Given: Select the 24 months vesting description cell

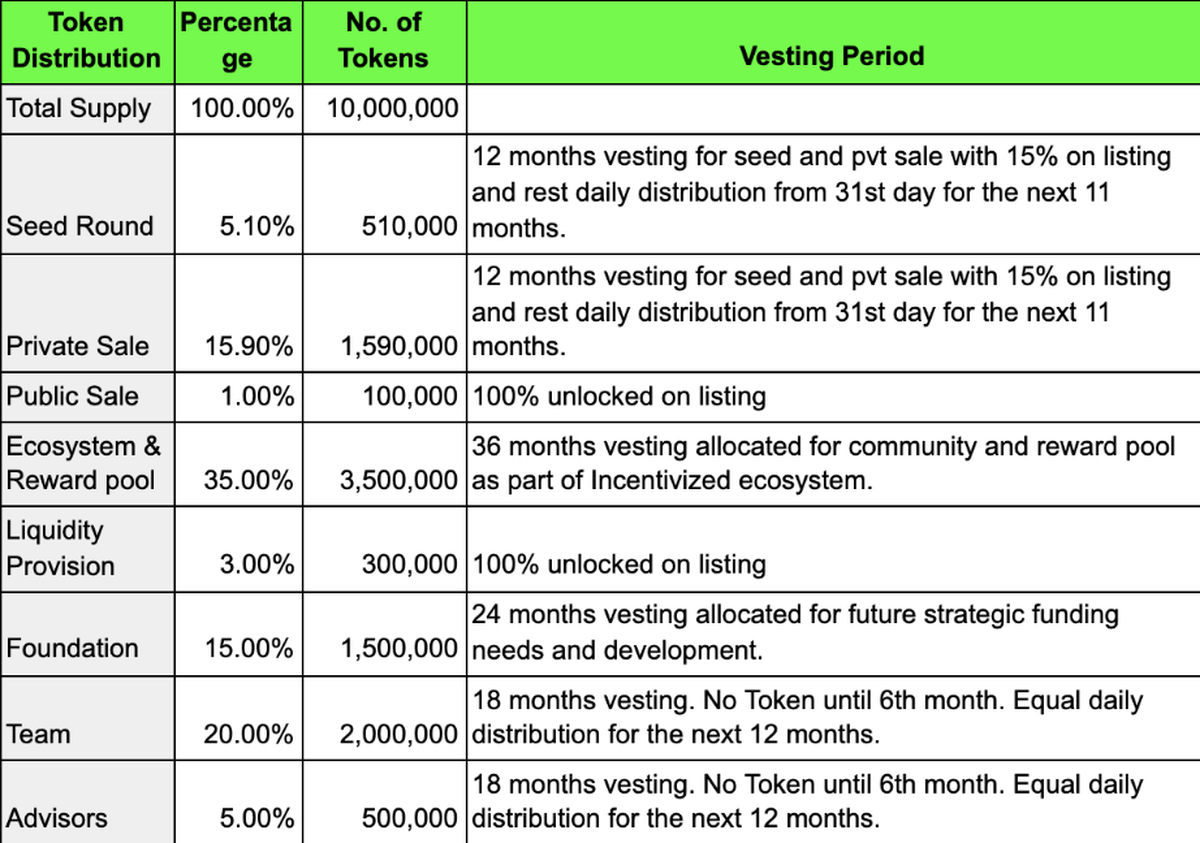Looking at the screenshot, I should click(795, 632).
